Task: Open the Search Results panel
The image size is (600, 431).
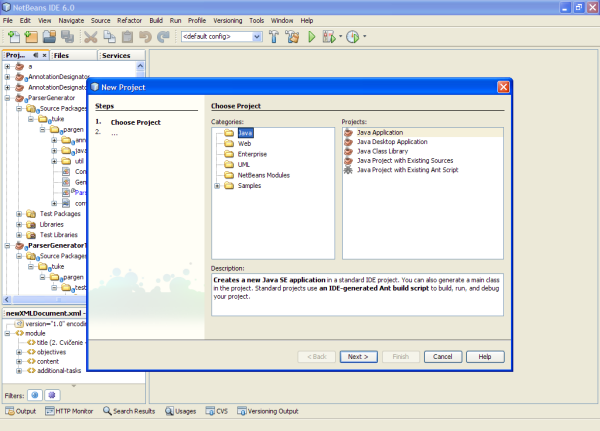Action: 134,411
